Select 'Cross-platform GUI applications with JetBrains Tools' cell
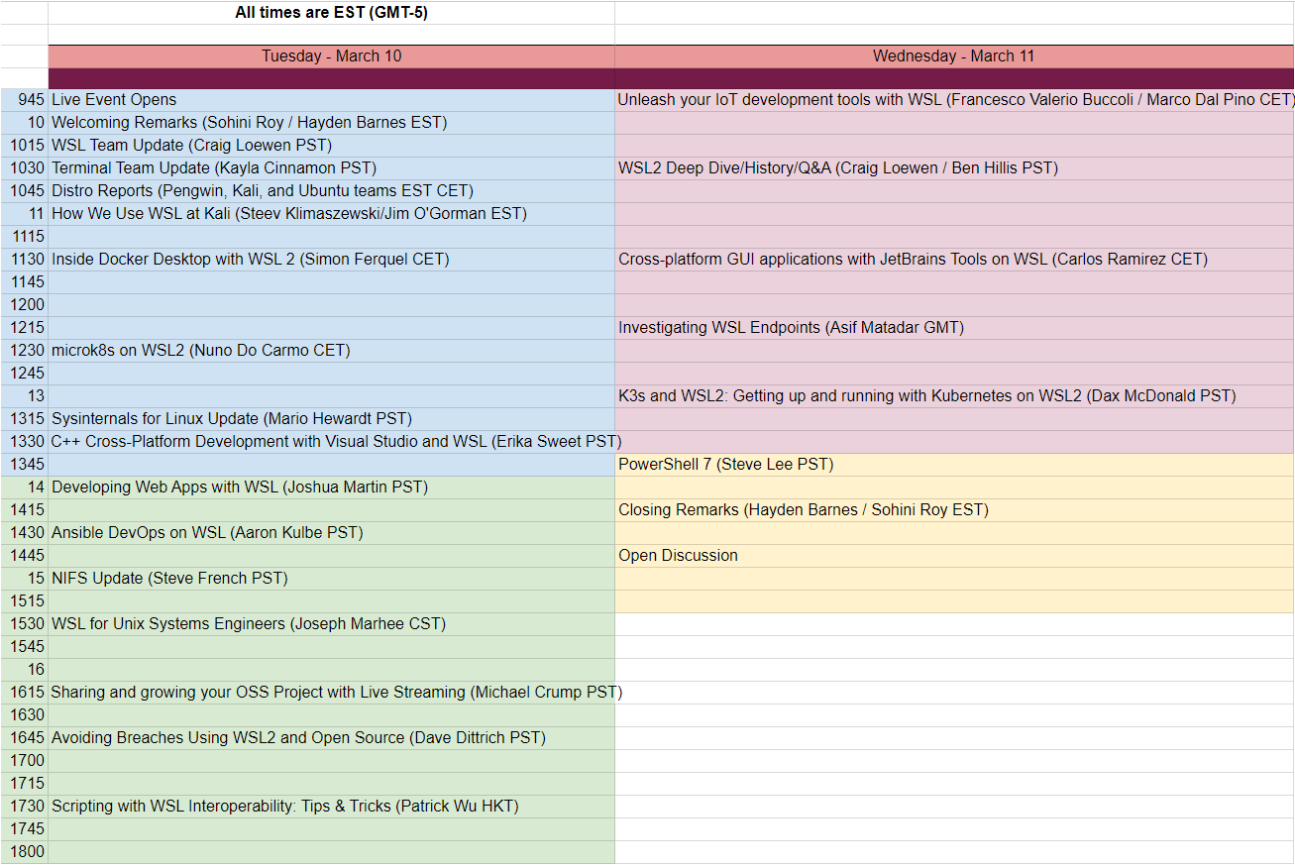Viewport: 1295px width, 865px height. coord(954,260)
